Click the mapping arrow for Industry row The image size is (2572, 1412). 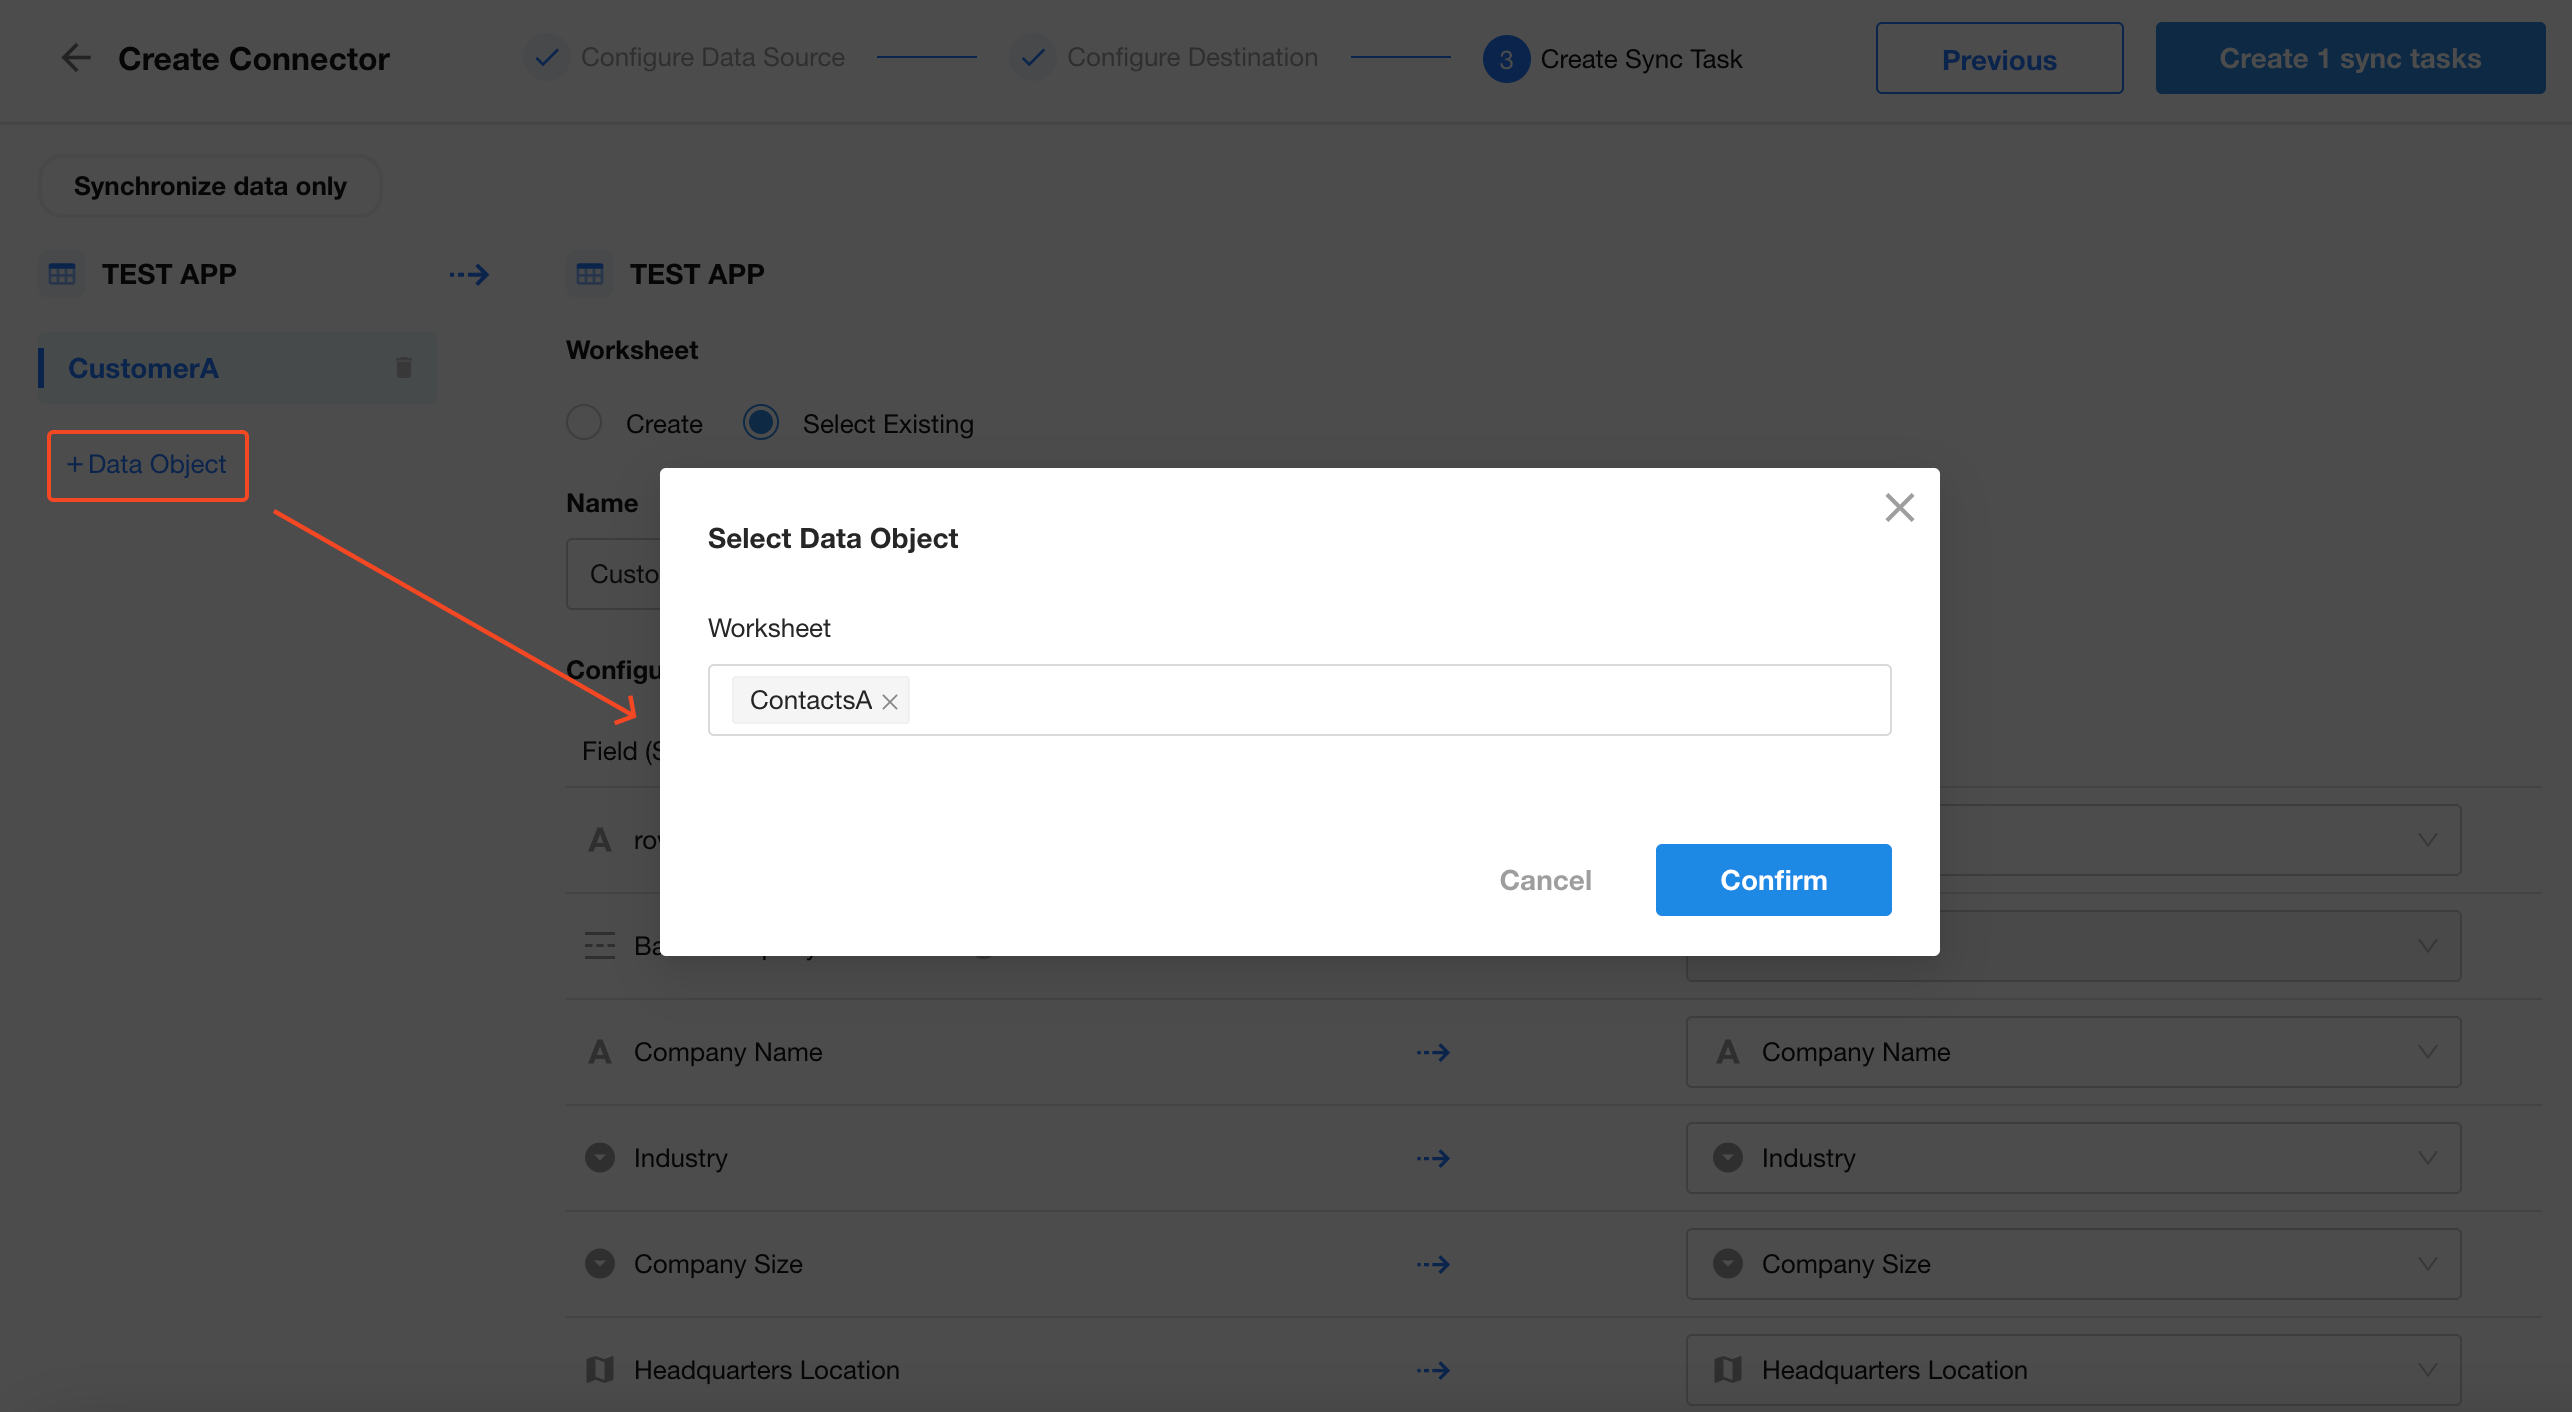tap(1433, 1158)
